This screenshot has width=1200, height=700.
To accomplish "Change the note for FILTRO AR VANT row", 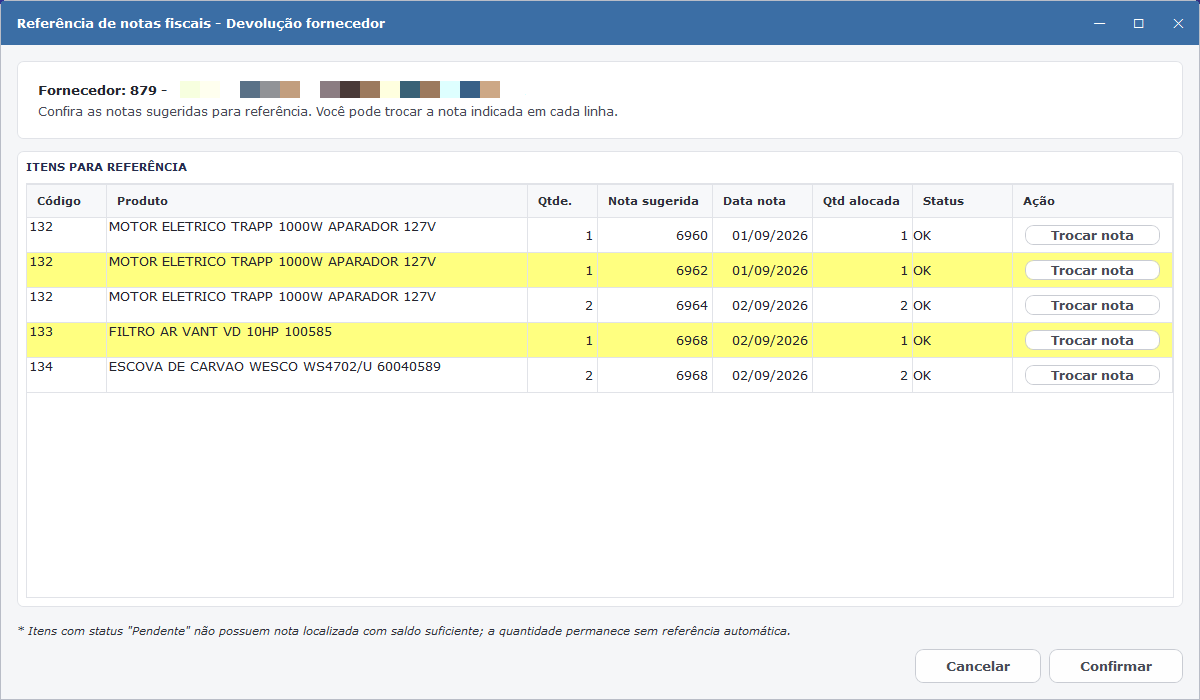I will point(1092,341).
